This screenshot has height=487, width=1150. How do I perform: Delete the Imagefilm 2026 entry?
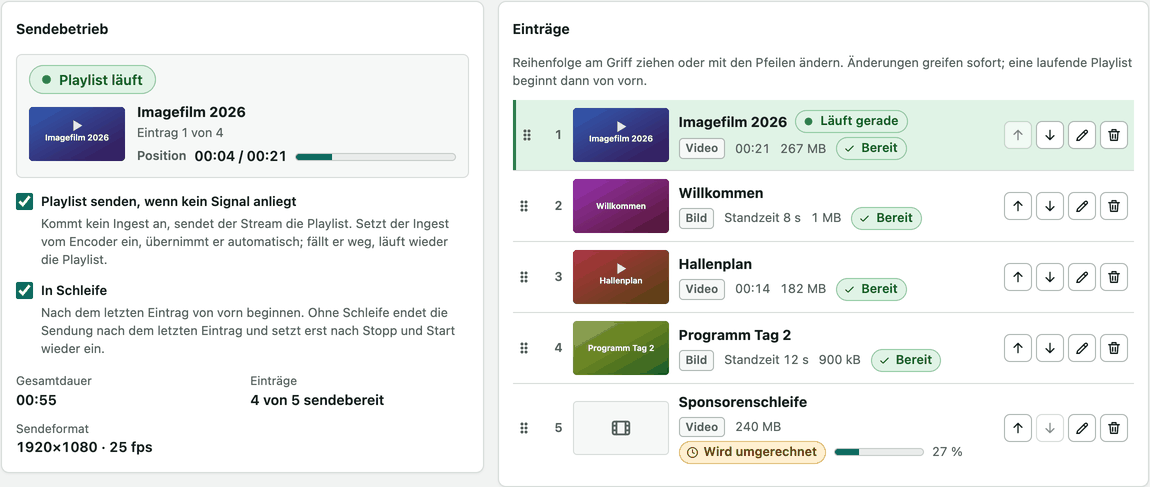coord(1114,135)
